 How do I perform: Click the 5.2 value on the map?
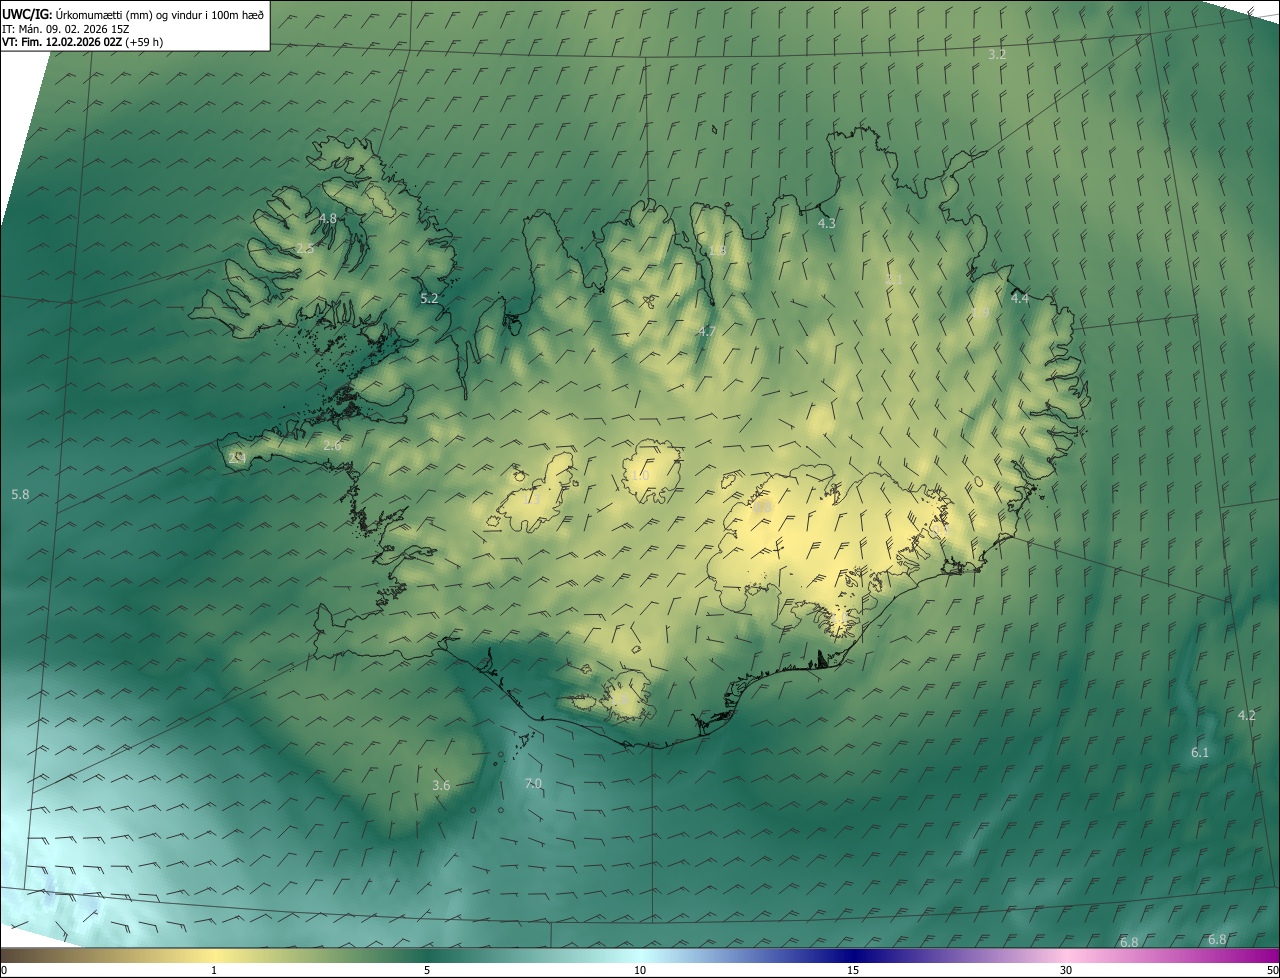429,298
